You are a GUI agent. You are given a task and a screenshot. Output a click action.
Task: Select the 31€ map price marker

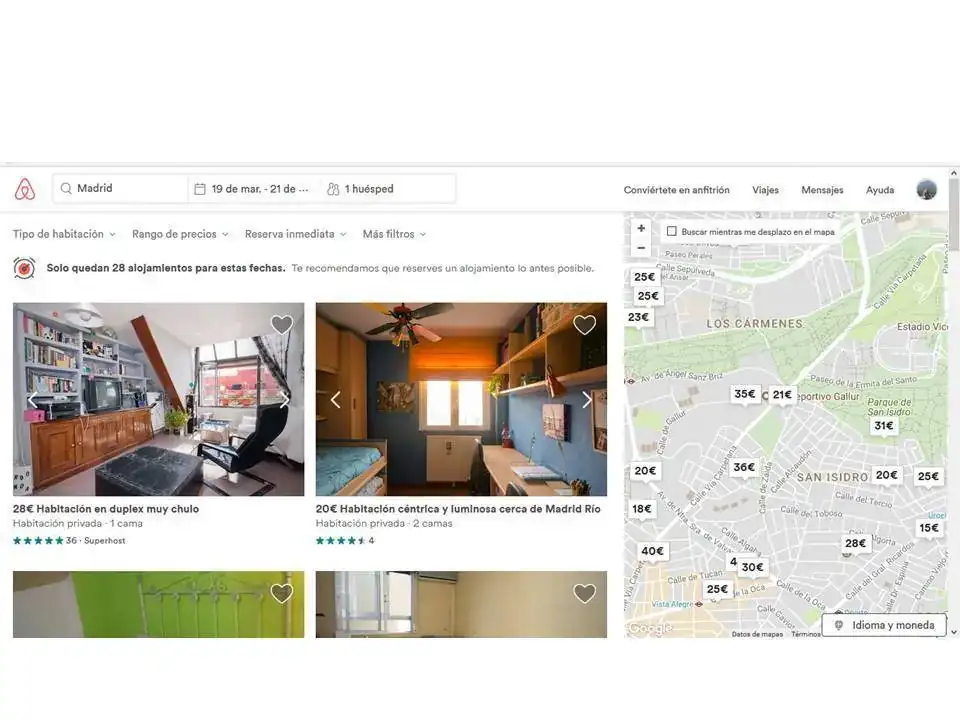(883, 426)
